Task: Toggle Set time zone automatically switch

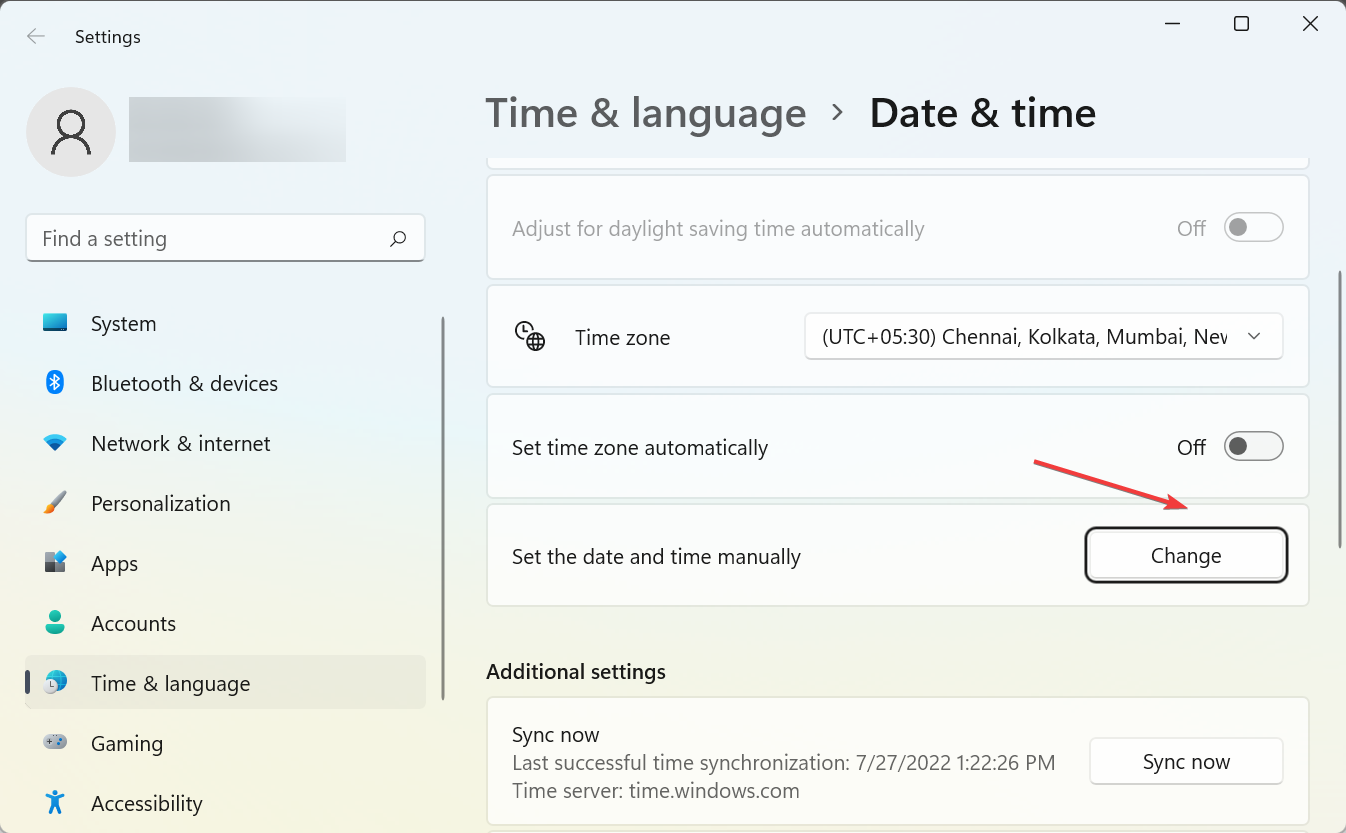Action: 1253,447
